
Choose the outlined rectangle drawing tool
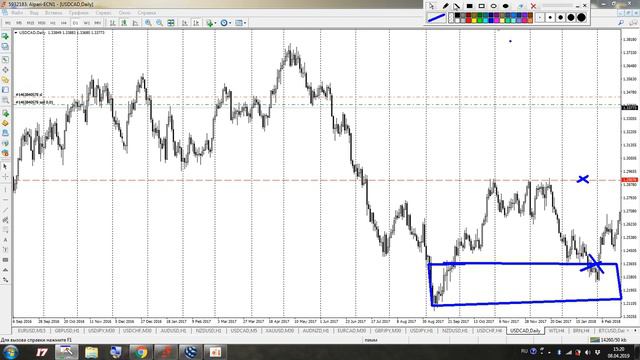pos(482,6)
